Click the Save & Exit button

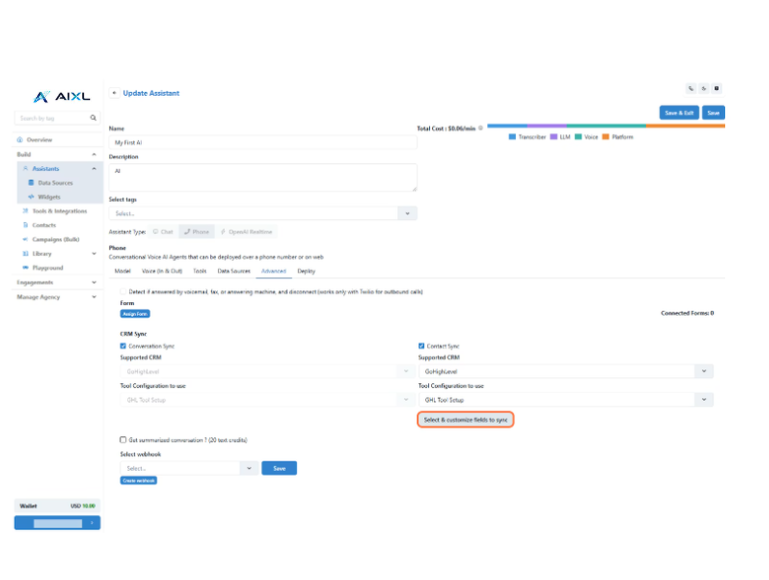pyautogui.click(x=678, y=113)
